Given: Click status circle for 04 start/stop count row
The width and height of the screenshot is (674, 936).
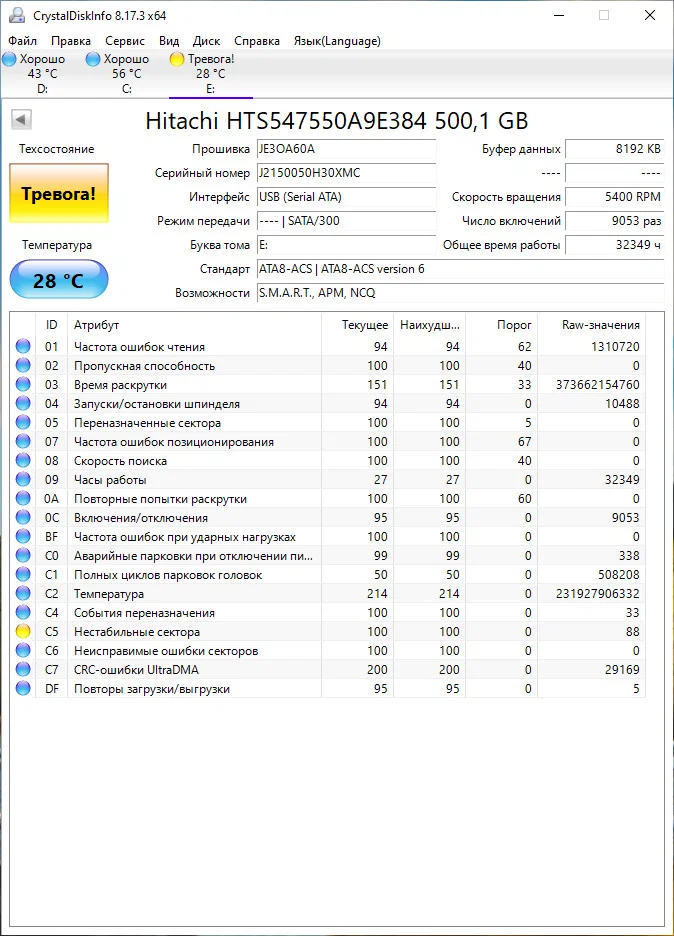Looking at the screenshot, I should click(23, 404).
